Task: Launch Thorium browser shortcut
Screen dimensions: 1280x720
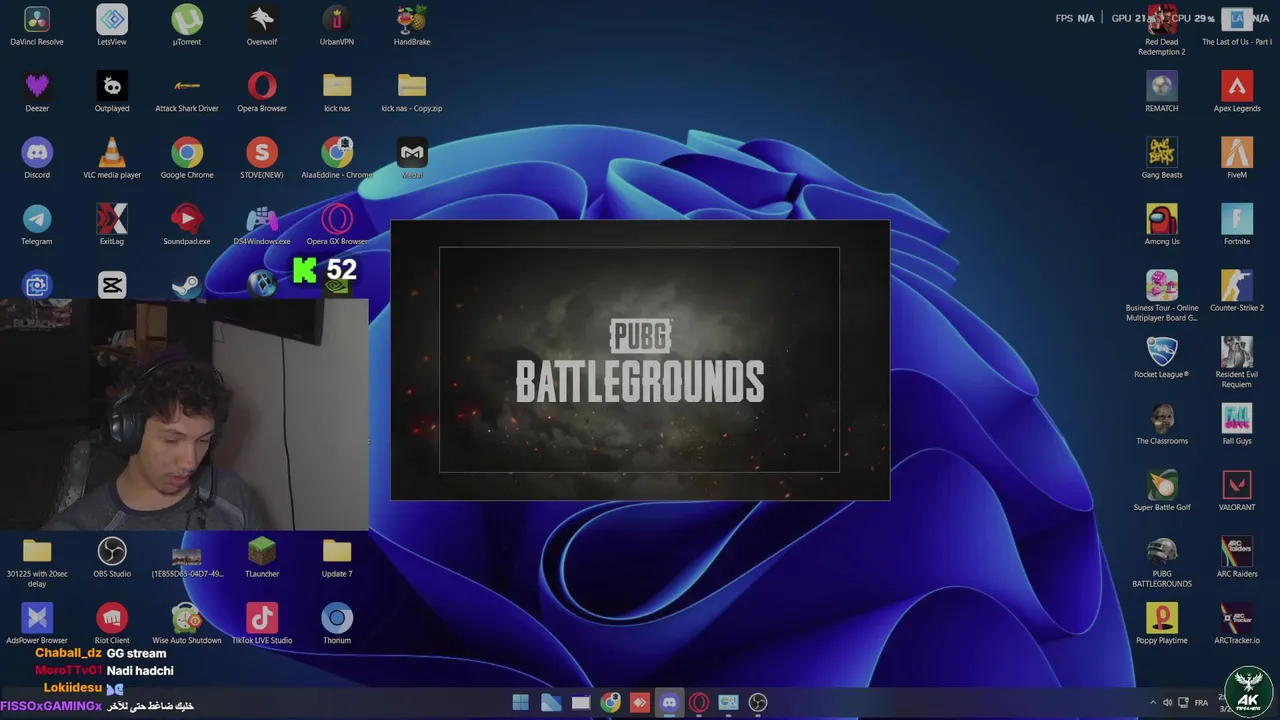Action: [337, 624]
